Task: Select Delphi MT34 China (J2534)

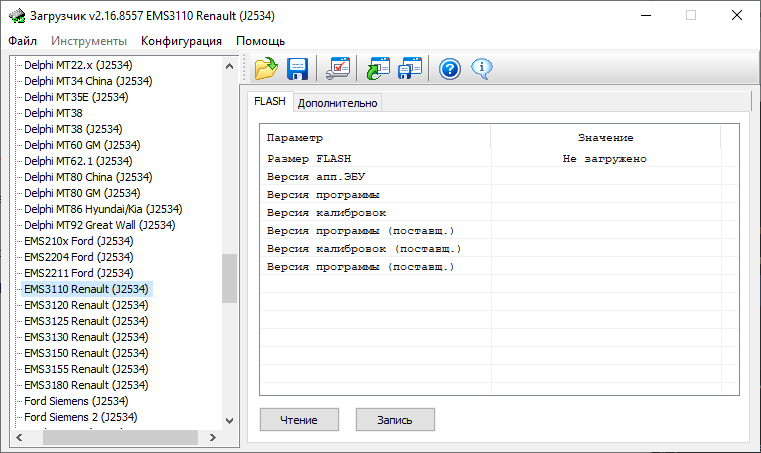Action: (88, 81)
